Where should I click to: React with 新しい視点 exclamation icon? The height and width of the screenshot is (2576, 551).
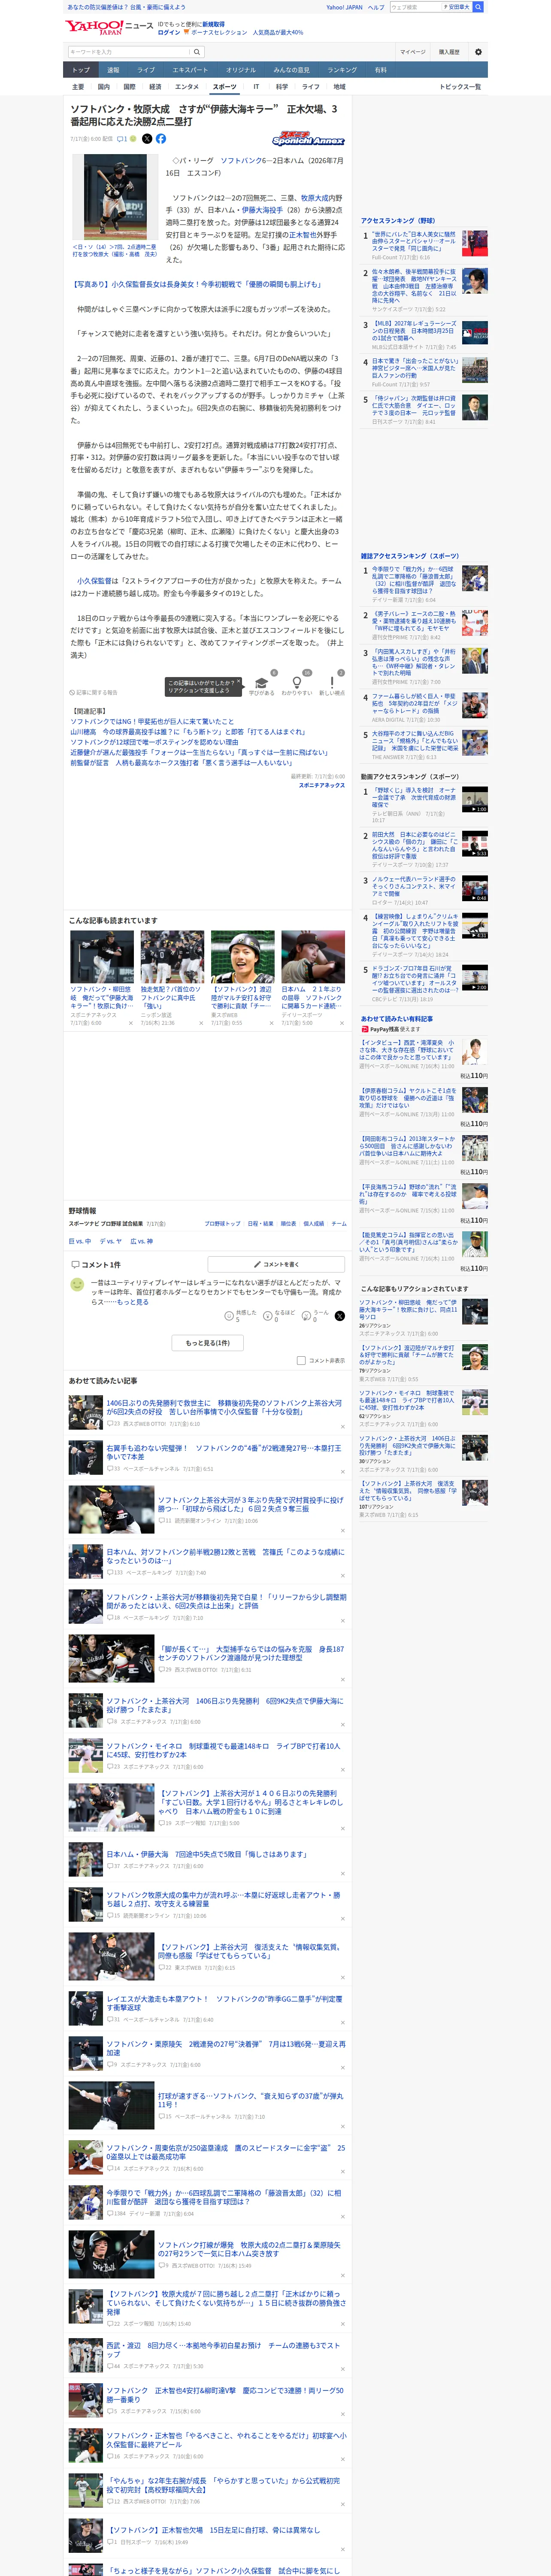pos(332,683)
